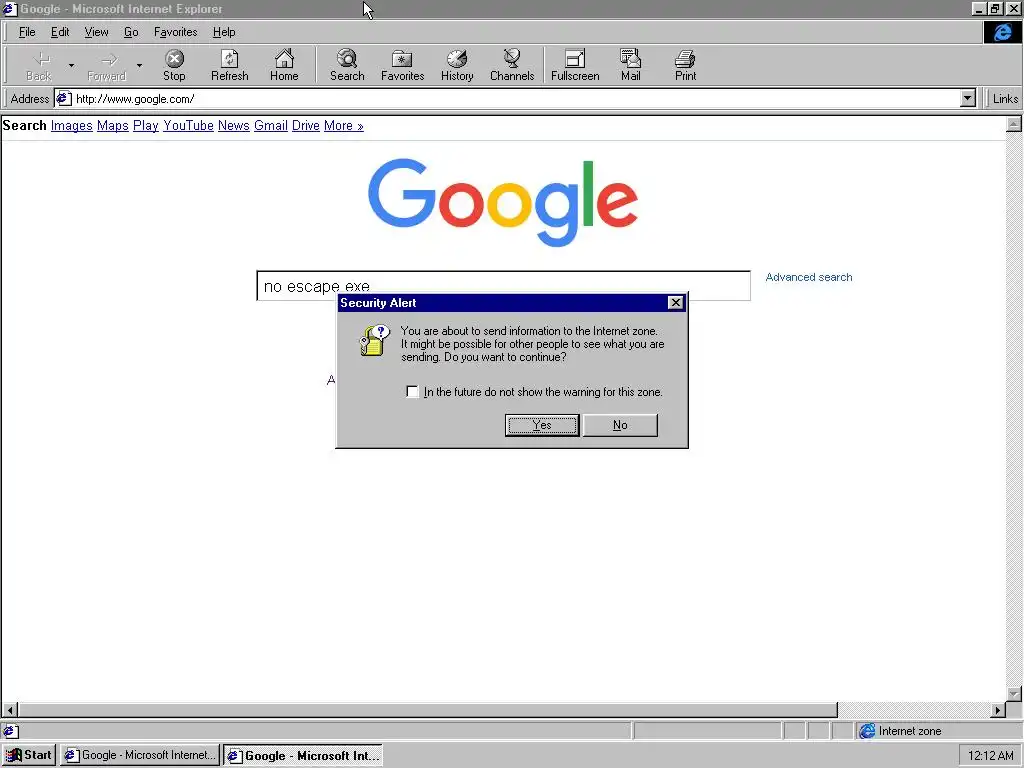Open the News link
The width and height of the screenshot is (1024, 768).
pos(234,125)
